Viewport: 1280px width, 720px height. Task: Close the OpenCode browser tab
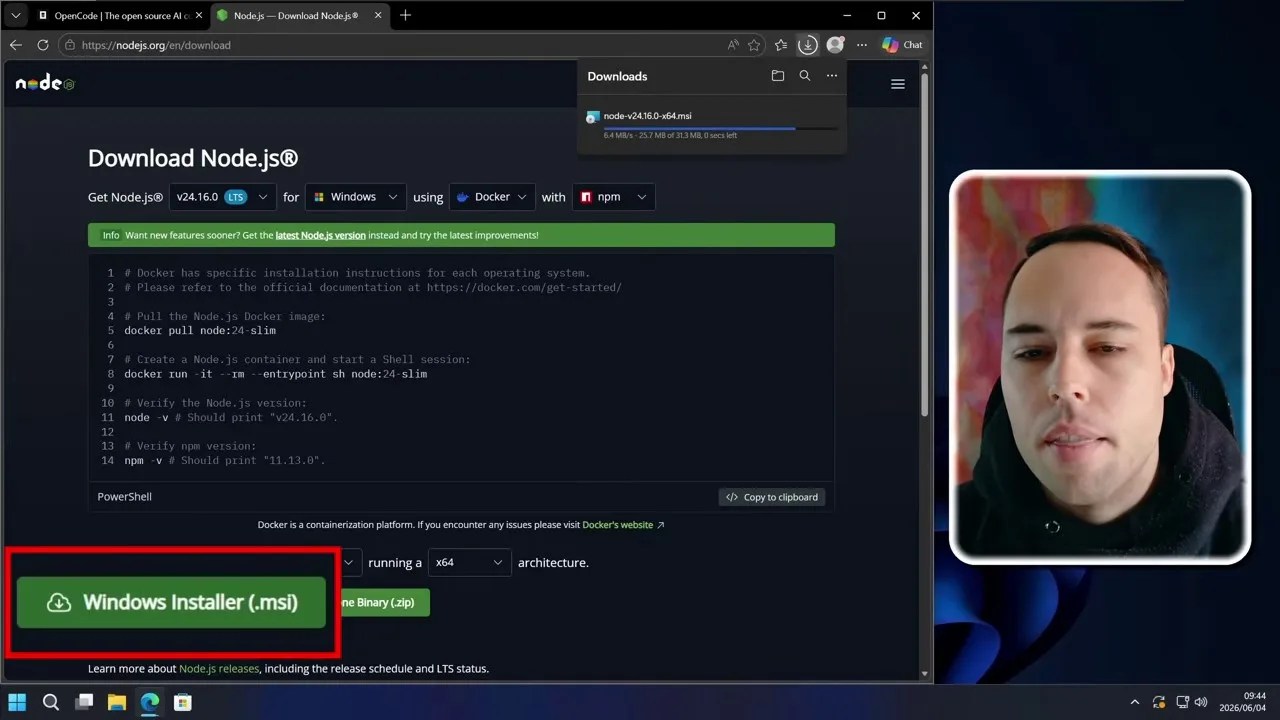[x=198, y=16]
